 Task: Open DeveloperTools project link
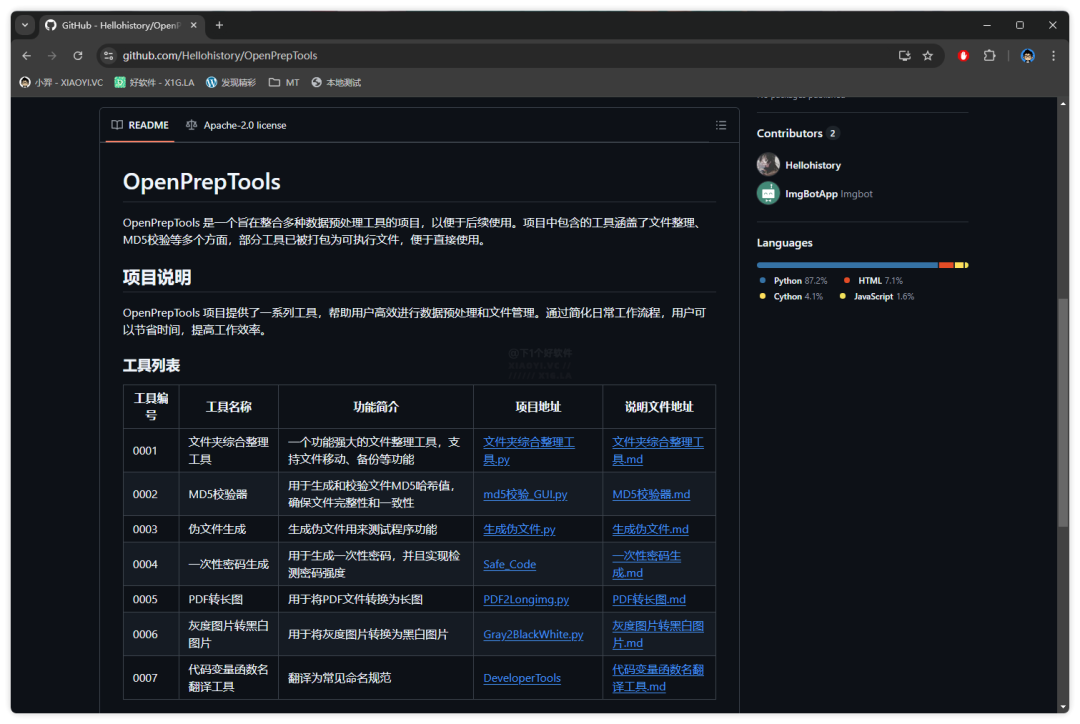tap(522, 679)
